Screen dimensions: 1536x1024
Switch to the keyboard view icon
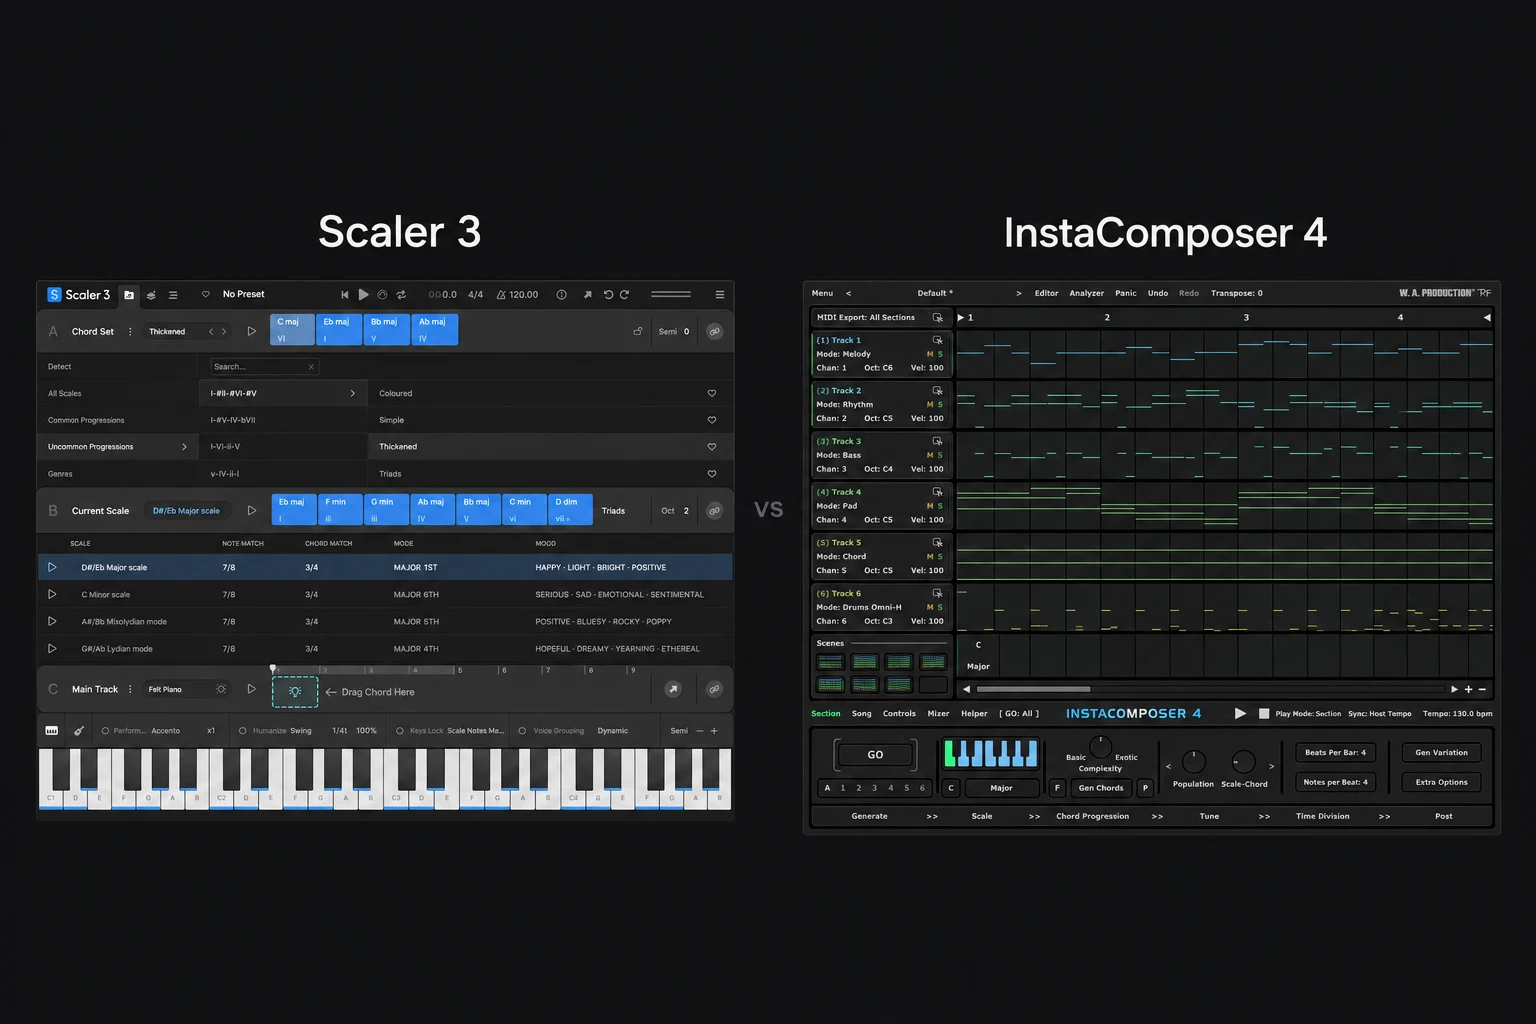52,731
